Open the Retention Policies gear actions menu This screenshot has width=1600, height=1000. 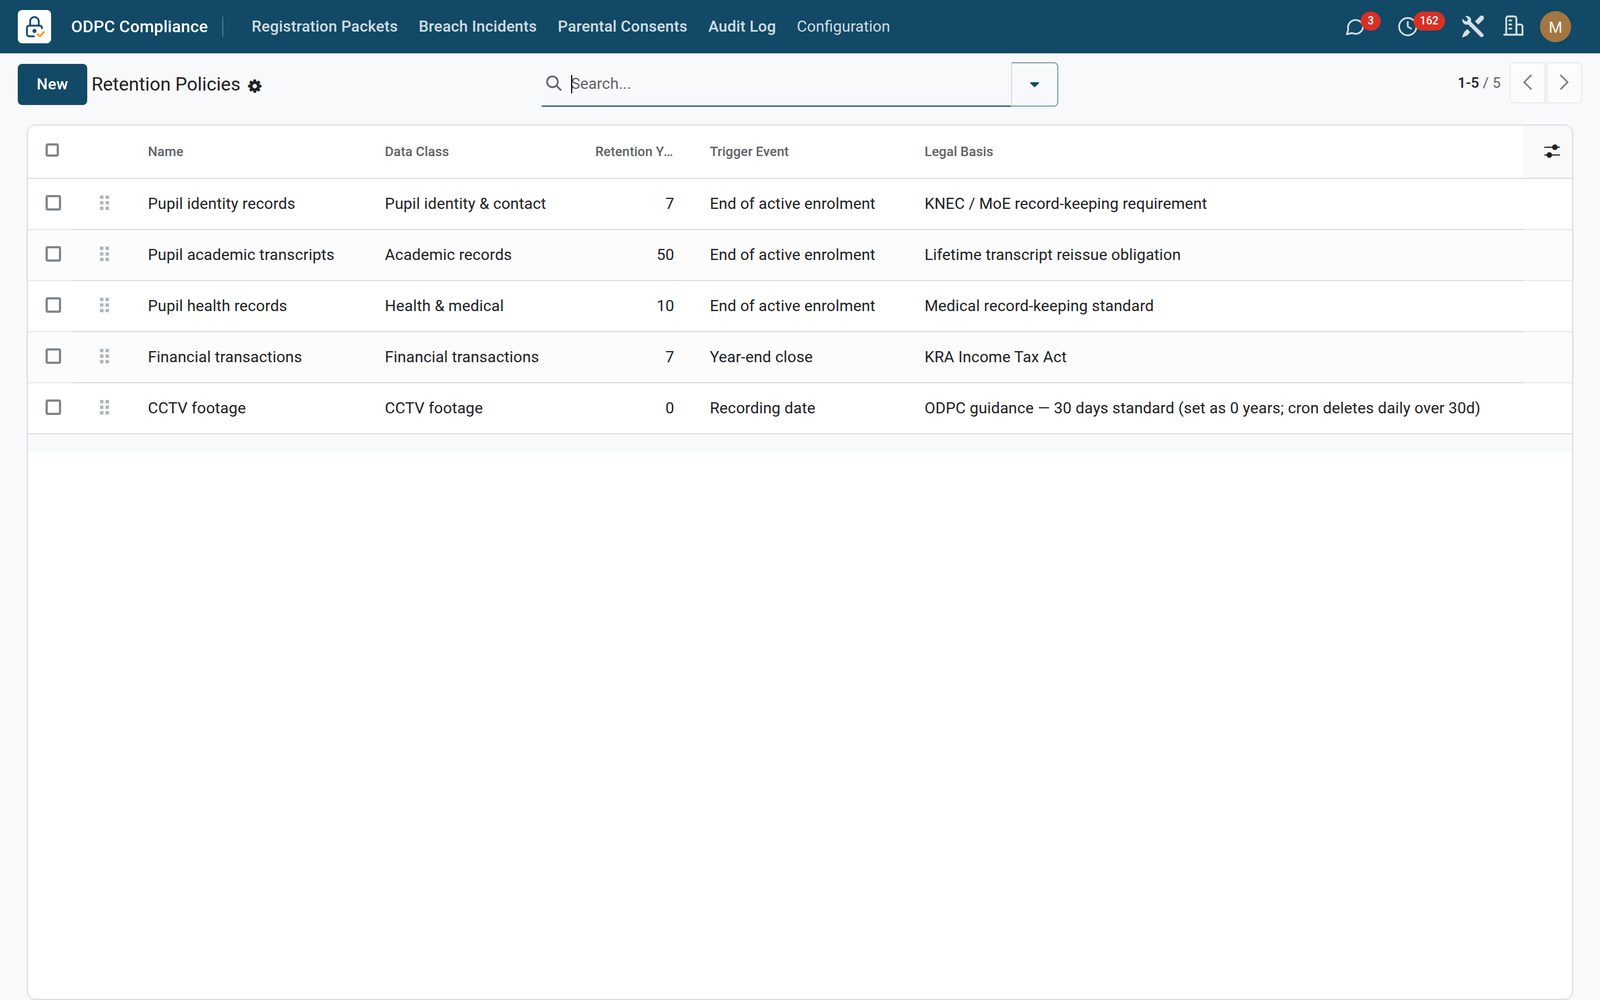255,86
